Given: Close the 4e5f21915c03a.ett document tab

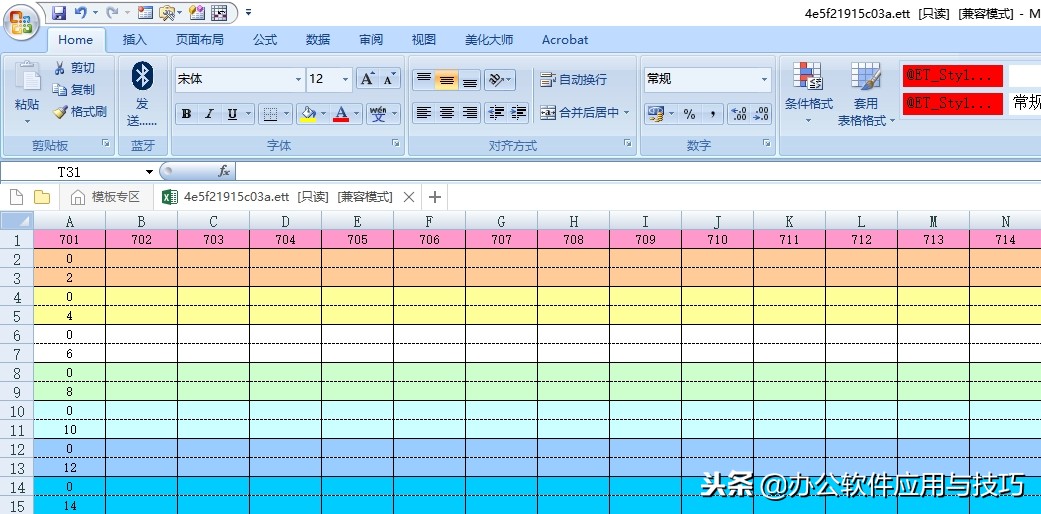Looking at the screenshot, I should pyautogui.click(x=409, y=197).
